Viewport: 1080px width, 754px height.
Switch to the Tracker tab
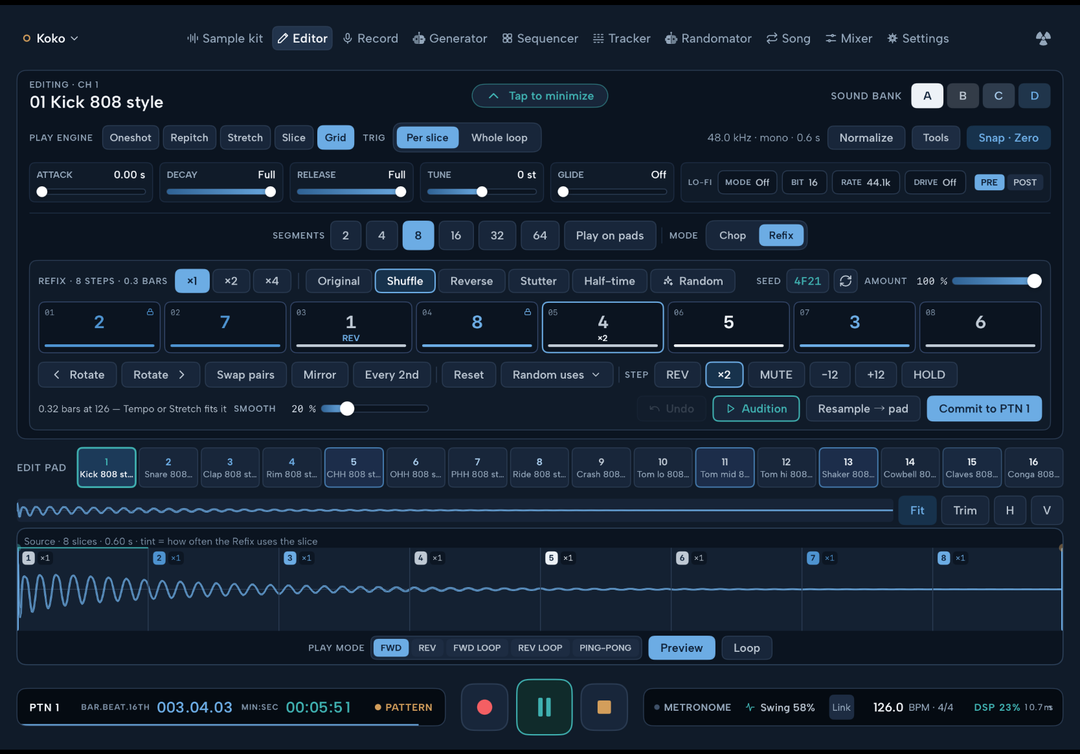pos(621,39)
